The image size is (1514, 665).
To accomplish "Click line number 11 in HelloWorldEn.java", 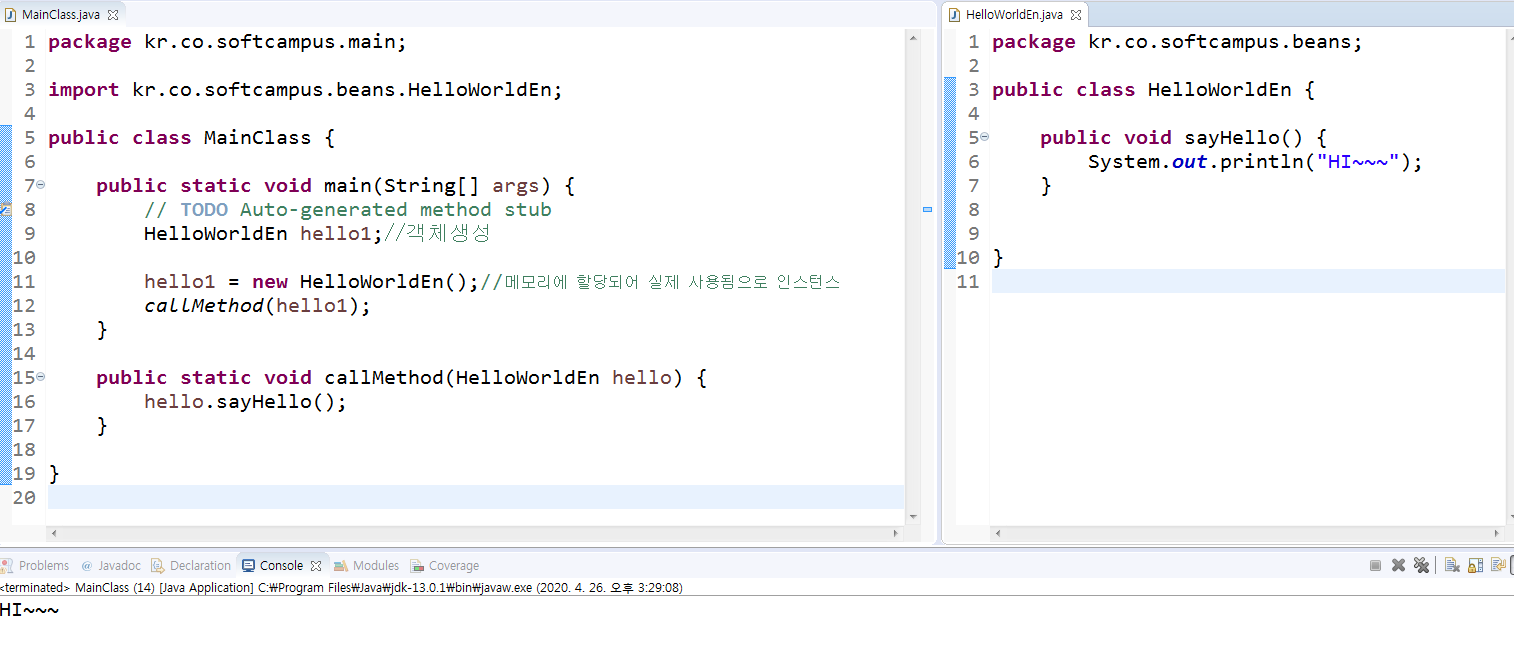I will point(968,282).
